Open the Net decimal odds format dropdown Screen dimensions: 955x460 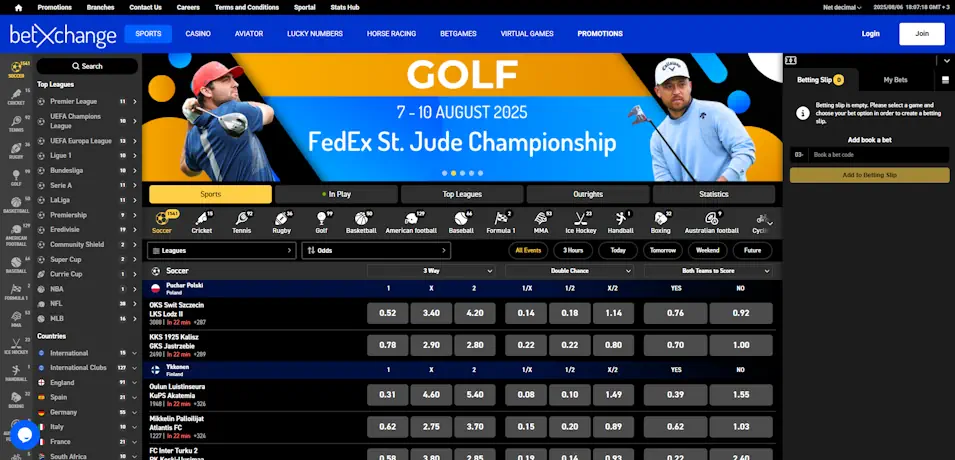coord(842,7)
